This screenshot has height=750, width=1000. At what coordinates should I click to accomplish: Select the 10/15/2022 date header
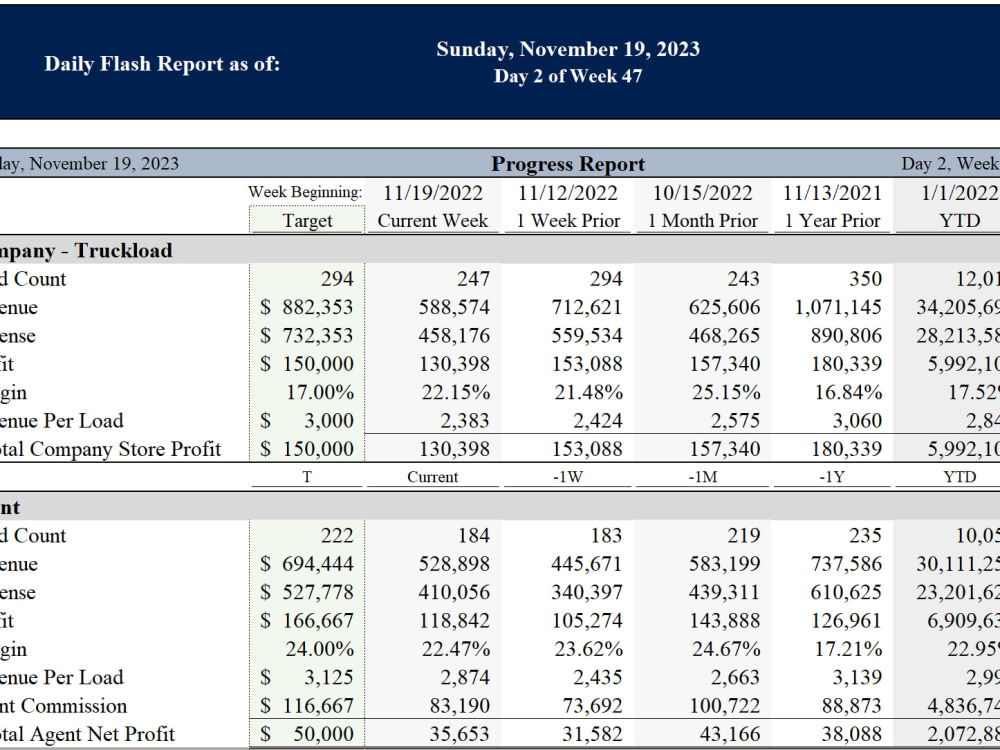(703, 193)
